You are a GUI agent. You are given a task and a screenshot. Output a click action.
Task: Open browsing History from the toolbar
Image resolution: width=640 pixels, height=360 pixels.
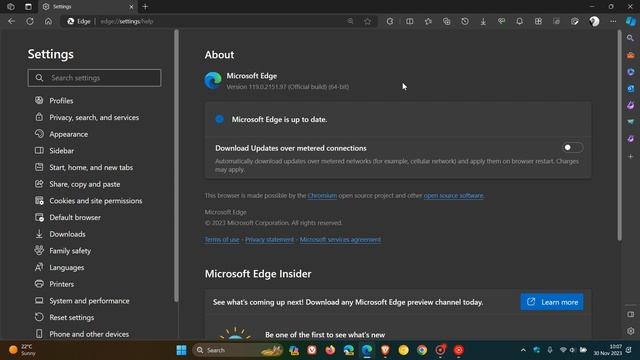[x=465, y=21]
